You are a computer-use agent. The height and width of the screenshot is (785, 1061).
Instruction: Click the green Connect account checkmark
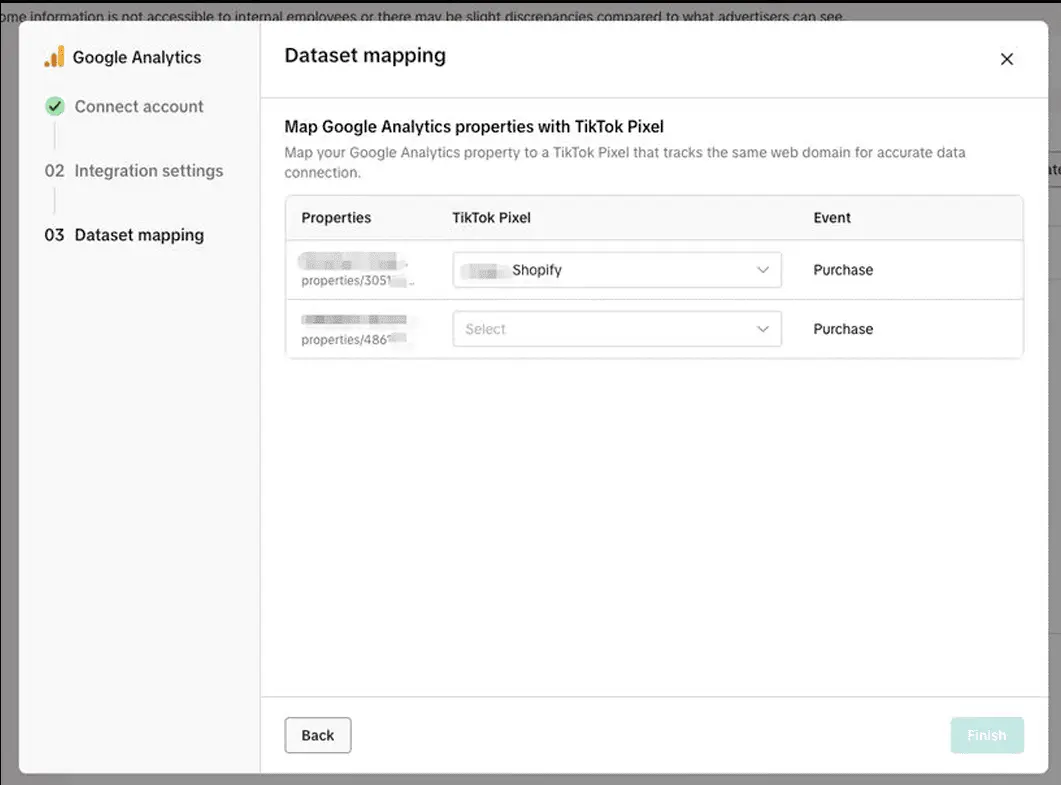pos(55,106)
